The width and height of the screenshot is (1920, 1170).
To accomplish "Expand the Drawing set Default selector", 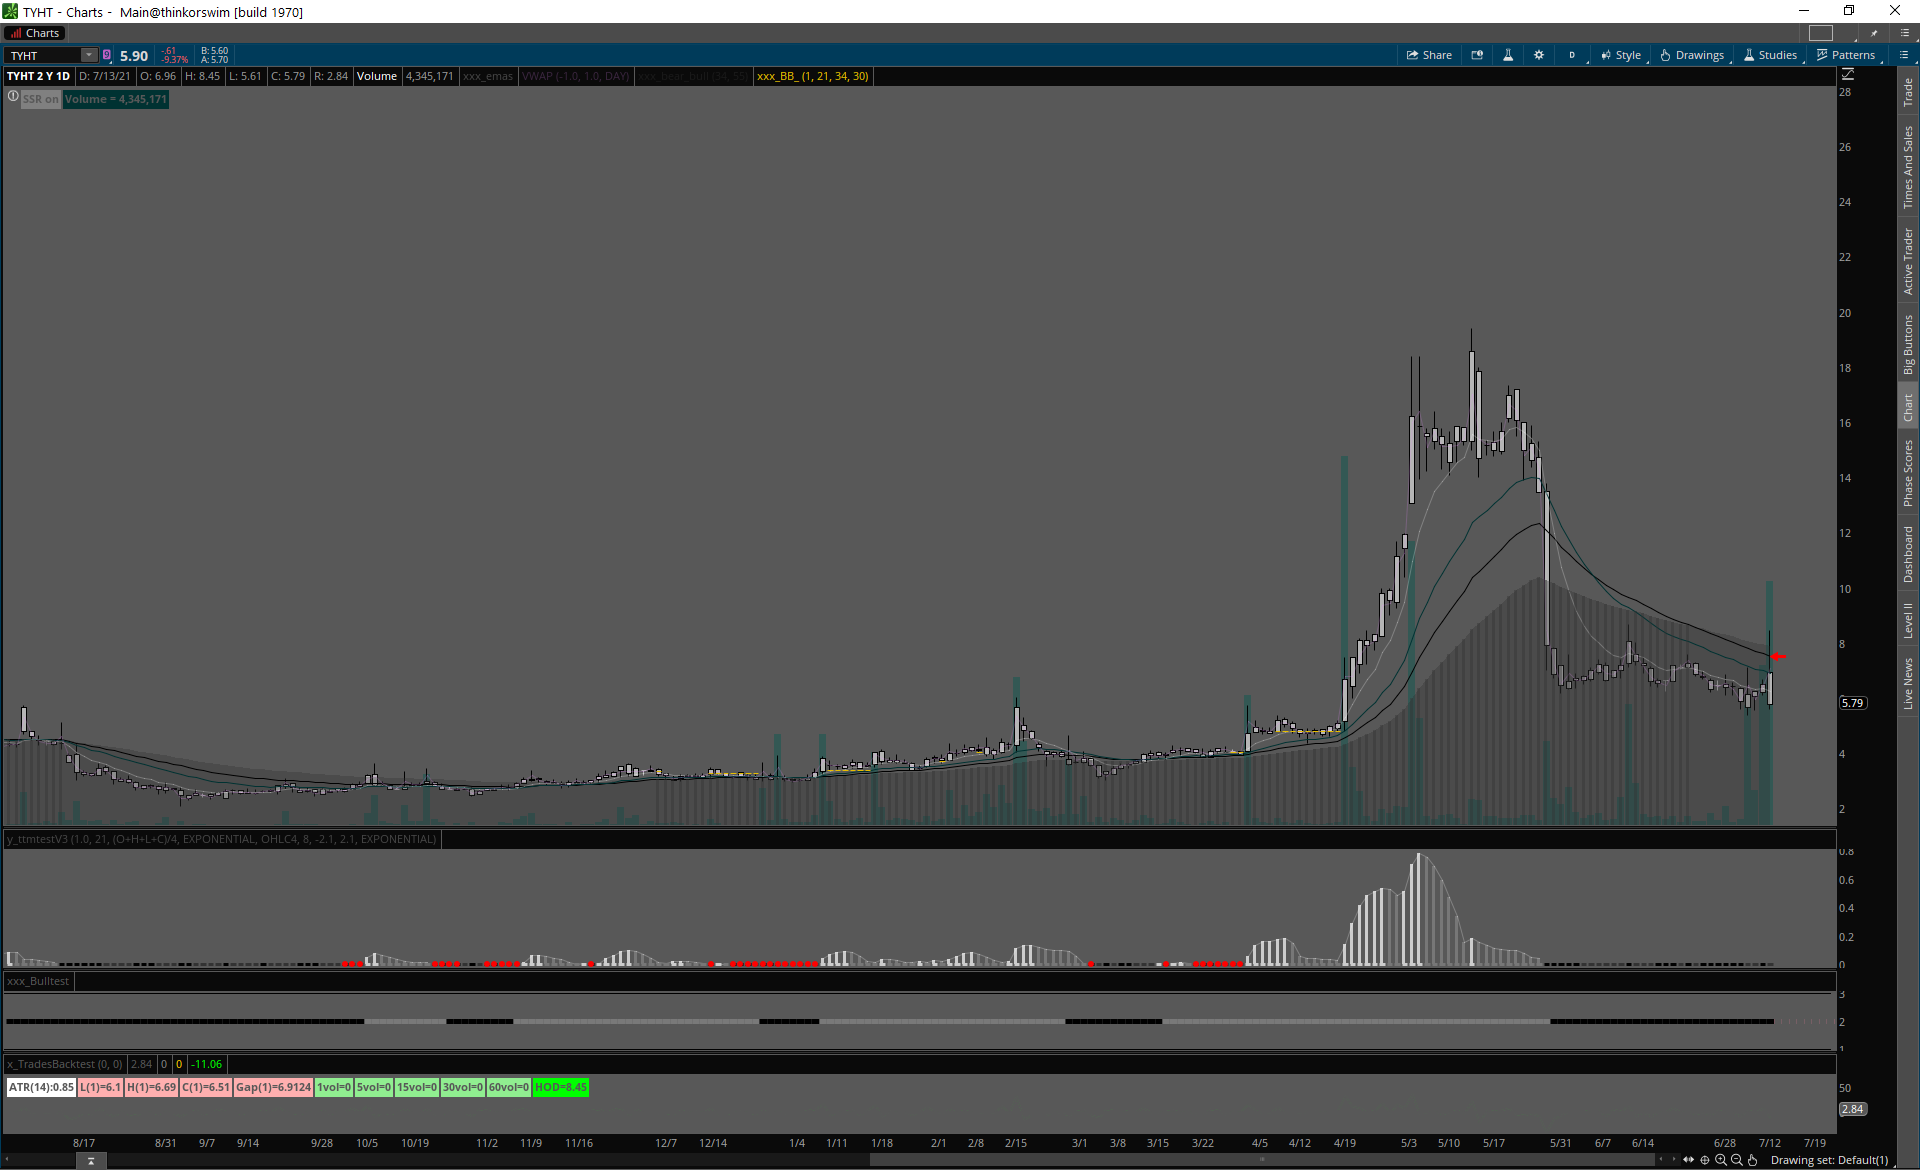I will 1829,1160.
